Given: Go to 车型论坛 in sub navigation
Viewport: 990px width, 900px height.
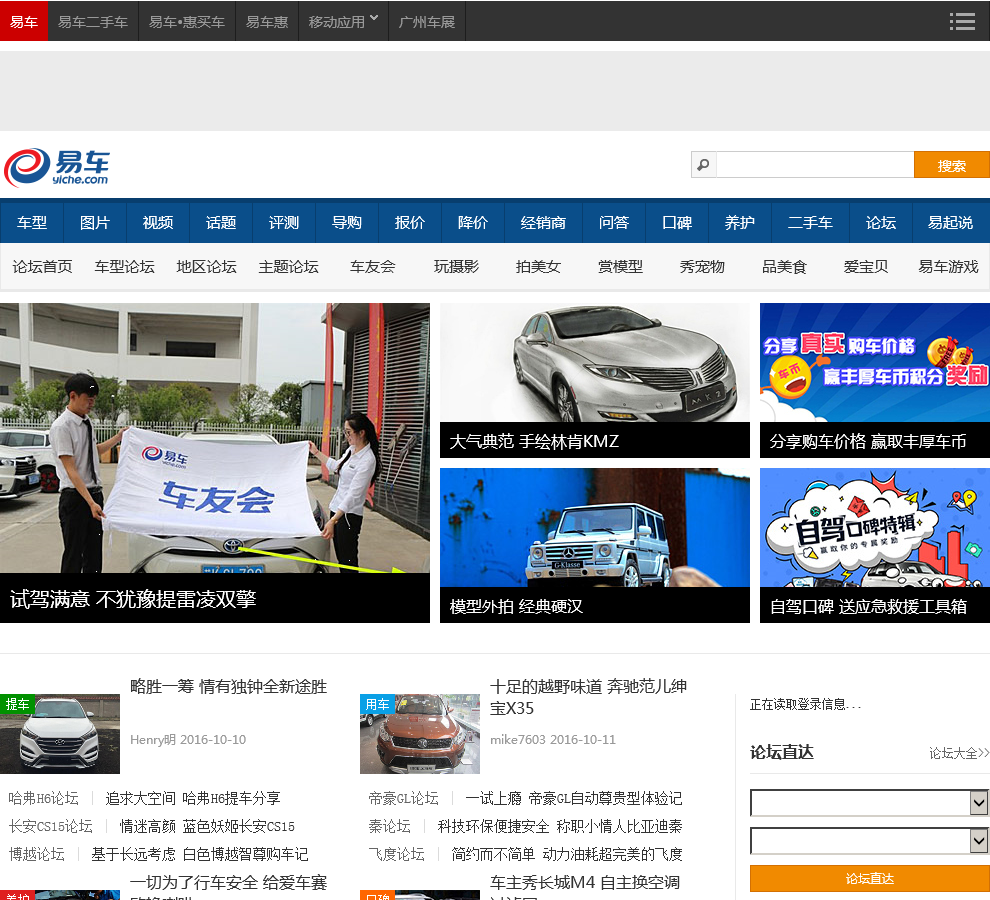Looking at the screenshot, I should pos(124,267).
